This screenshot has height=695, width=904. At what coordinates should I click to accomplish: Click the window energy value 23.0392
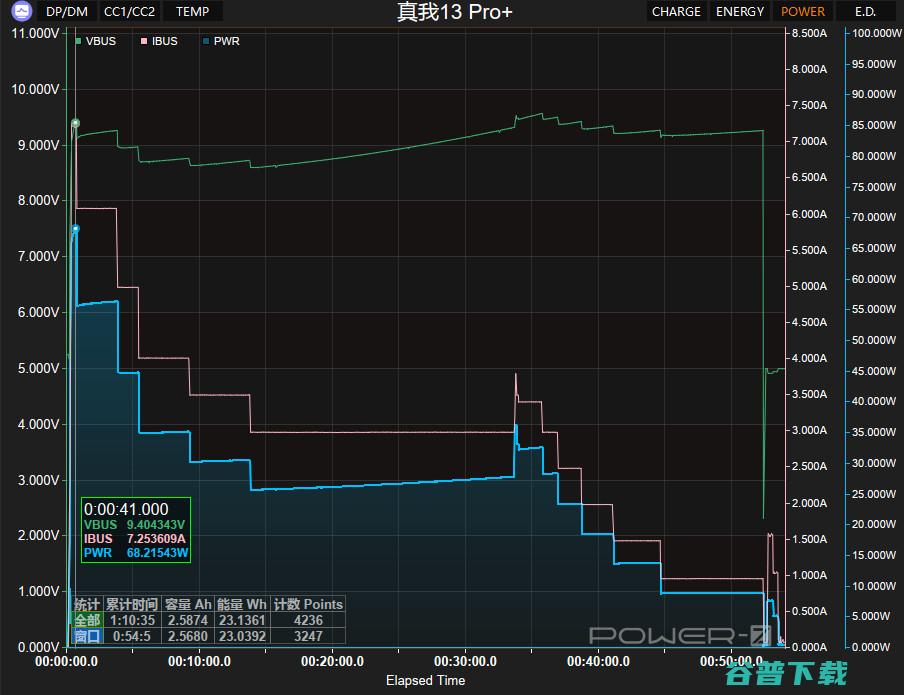[x=242, y=636]
